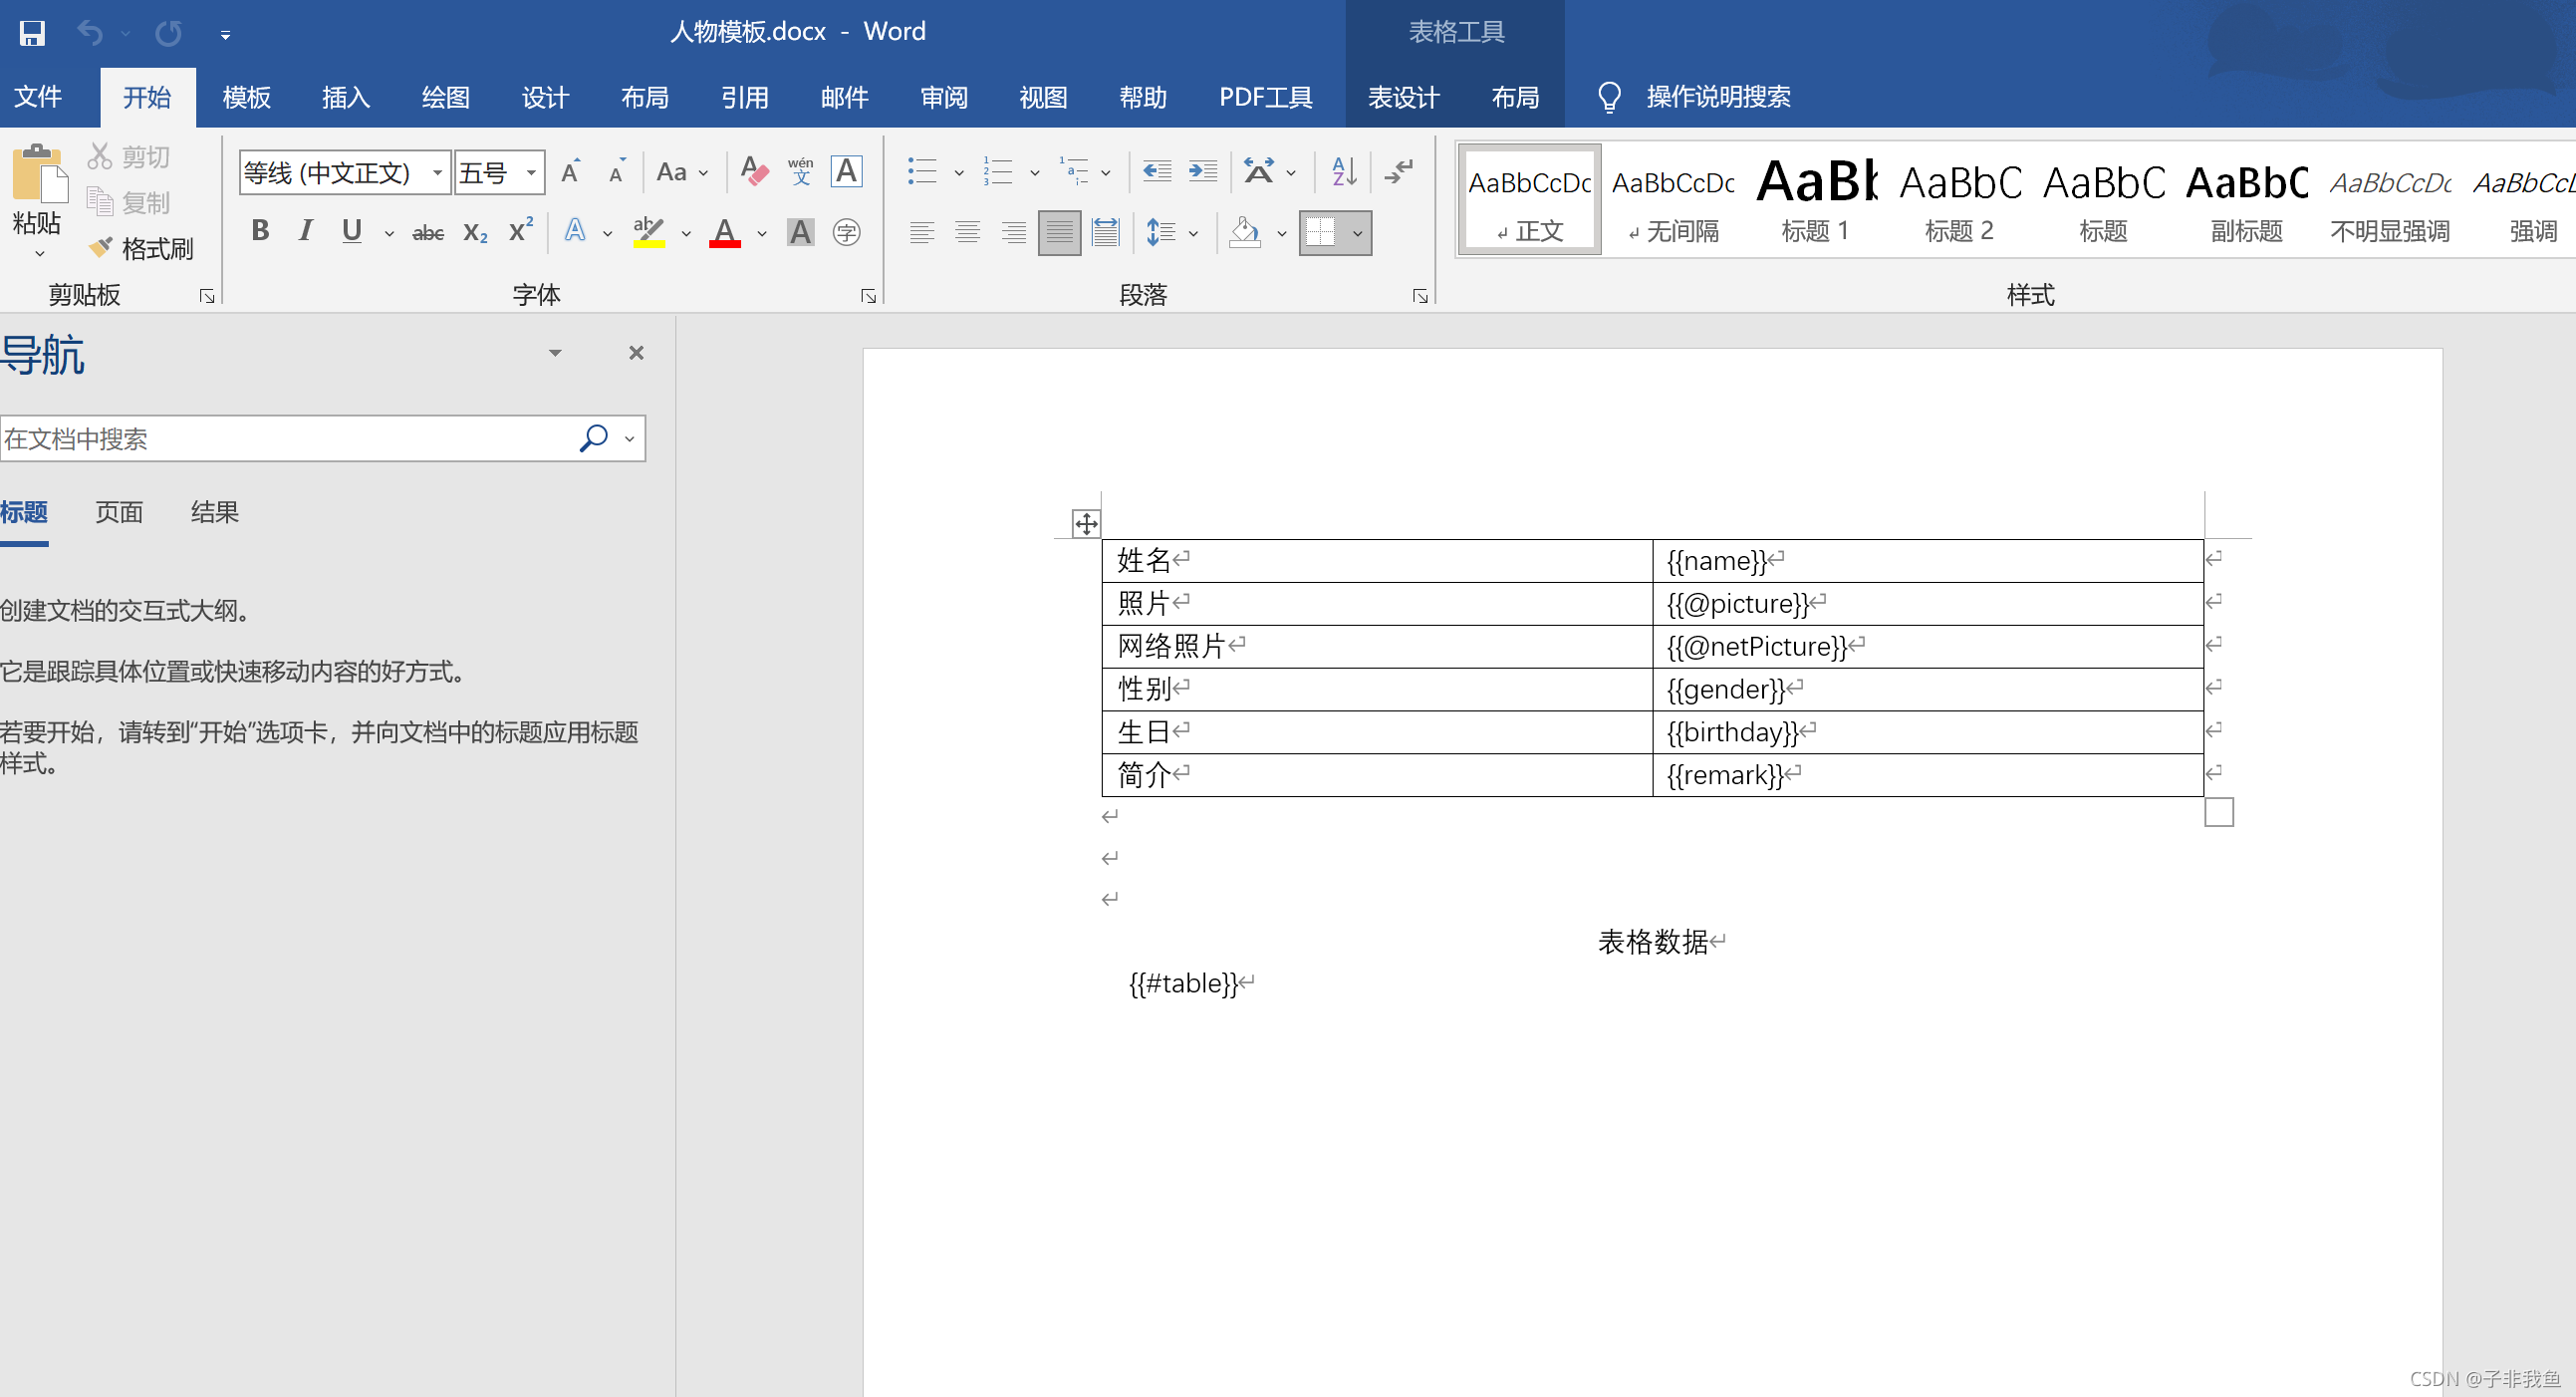The width and height of the screenshot is (2576, 1397).
Task: Click Increase Indent icon
Action: (1203, 172)
